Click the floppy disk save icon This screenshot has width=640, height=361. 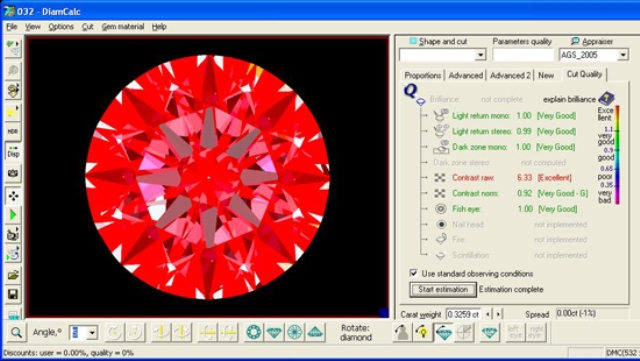tap(13, 294)
